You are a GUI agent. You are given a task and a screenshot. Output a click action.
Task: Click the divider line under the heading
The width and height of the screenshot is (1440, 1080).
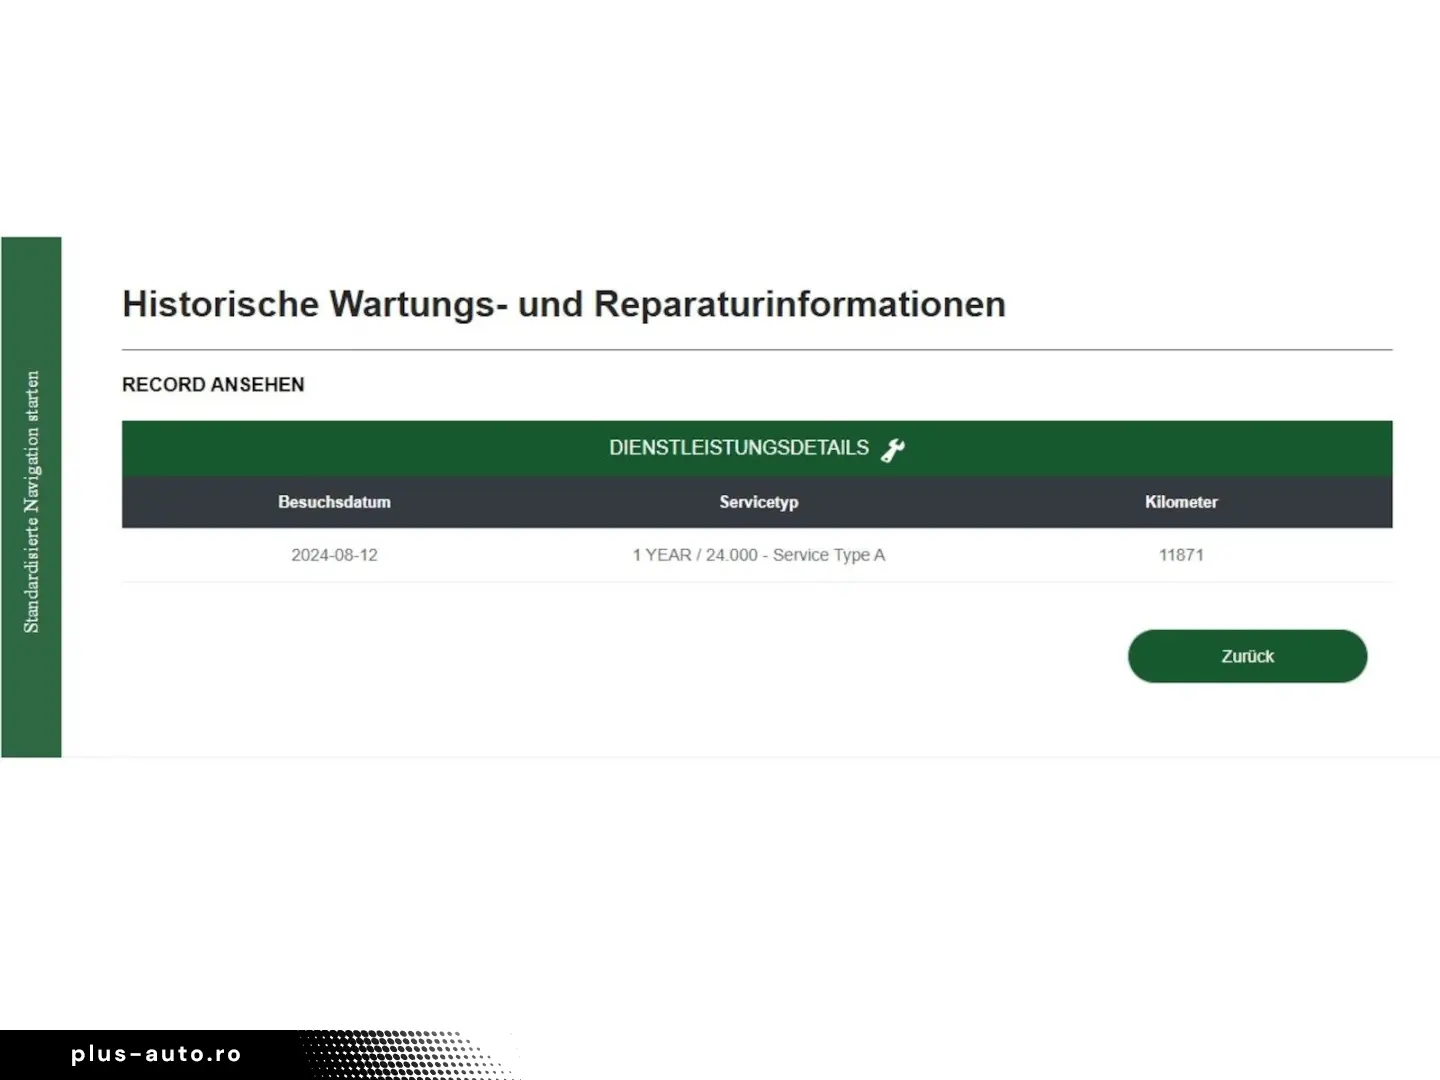(x=756, y=350)
